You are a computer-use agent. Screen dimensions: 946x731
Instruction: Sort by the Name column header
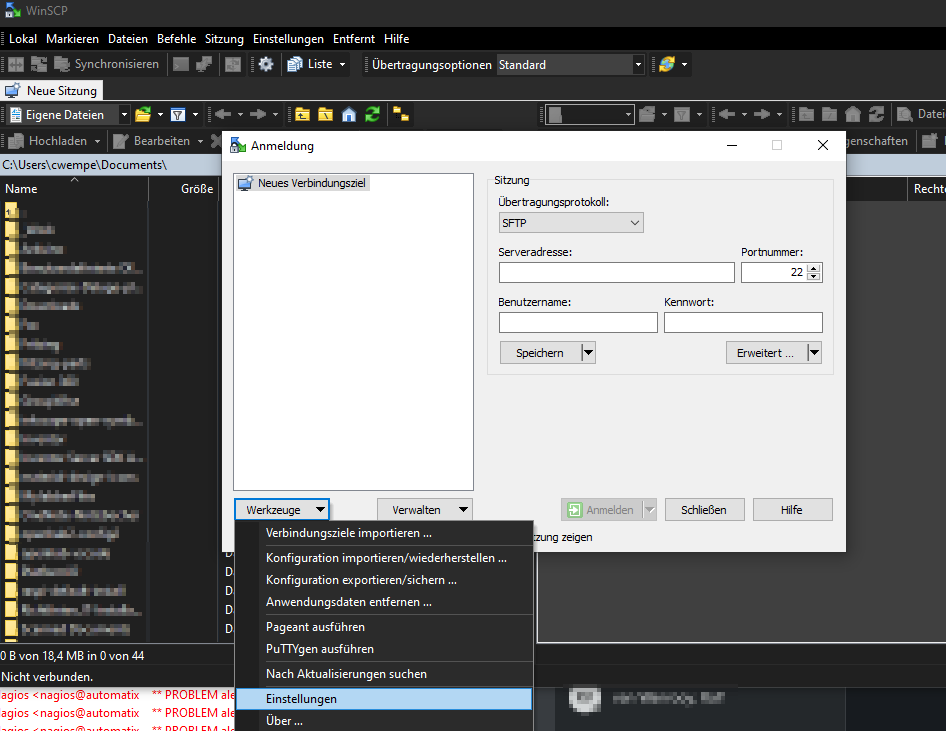click(74, 189)
